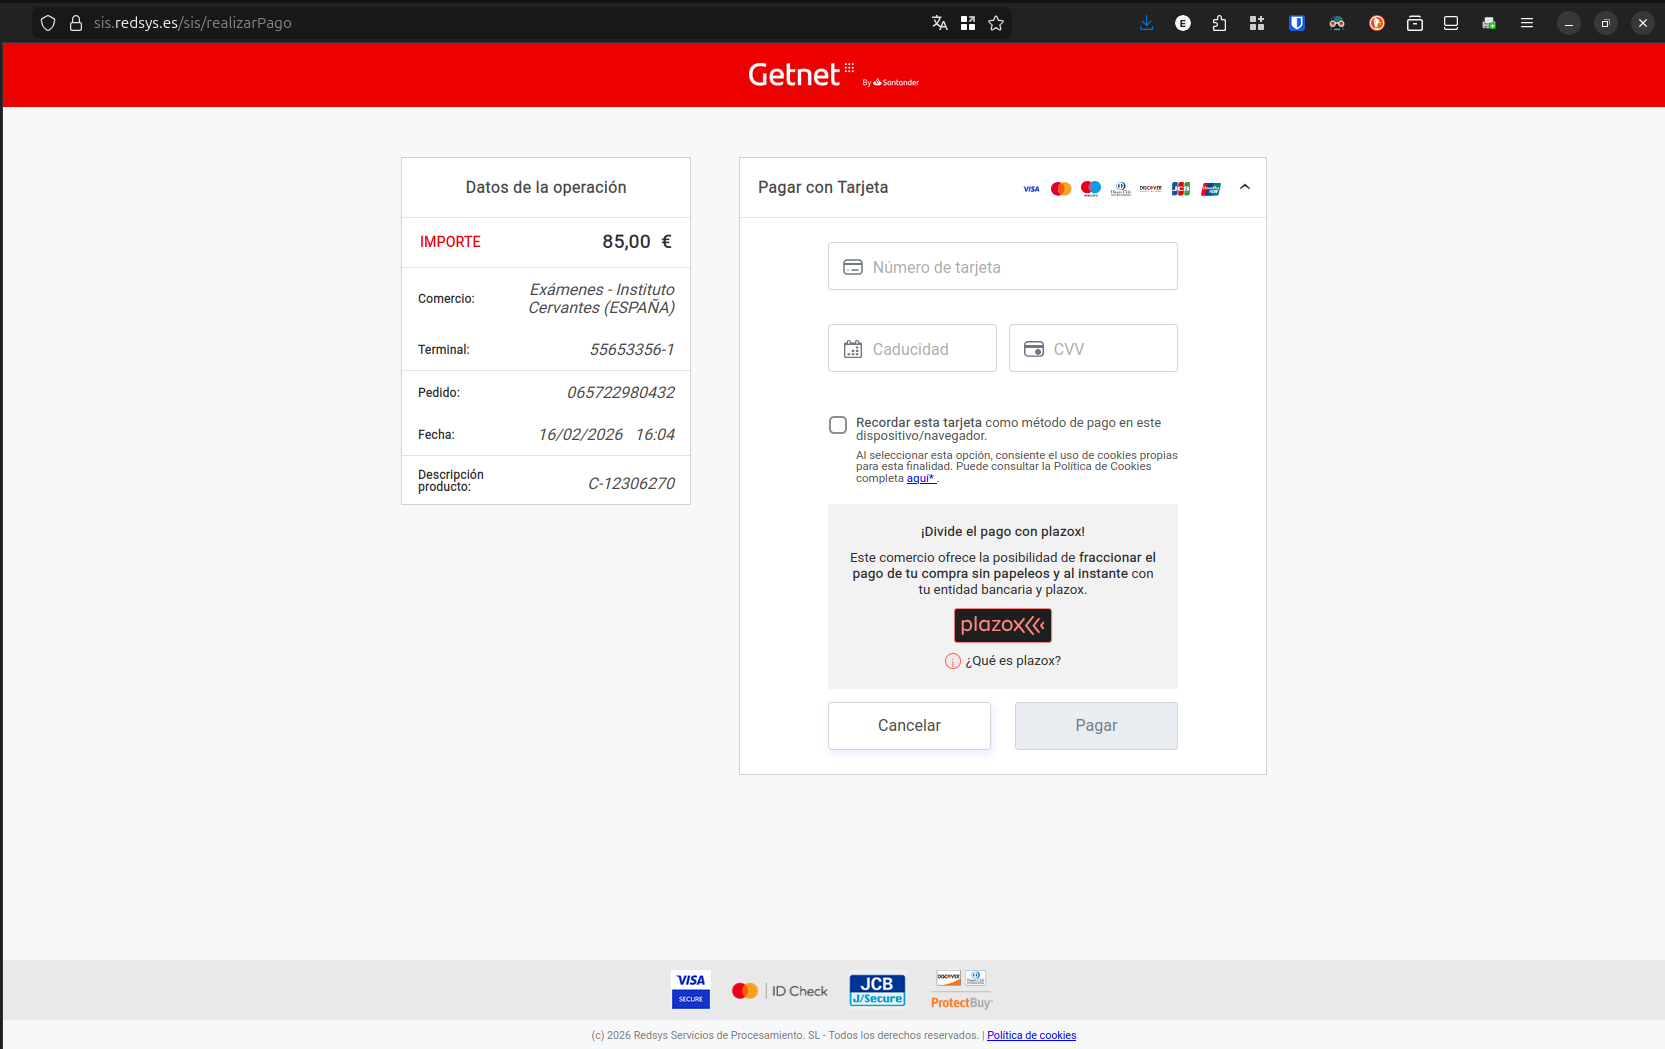Image resolution: width=1665 pixels, height=1049 pixels.
Task: Click the Mastercard ID Check badge
Action: [780, 991]
